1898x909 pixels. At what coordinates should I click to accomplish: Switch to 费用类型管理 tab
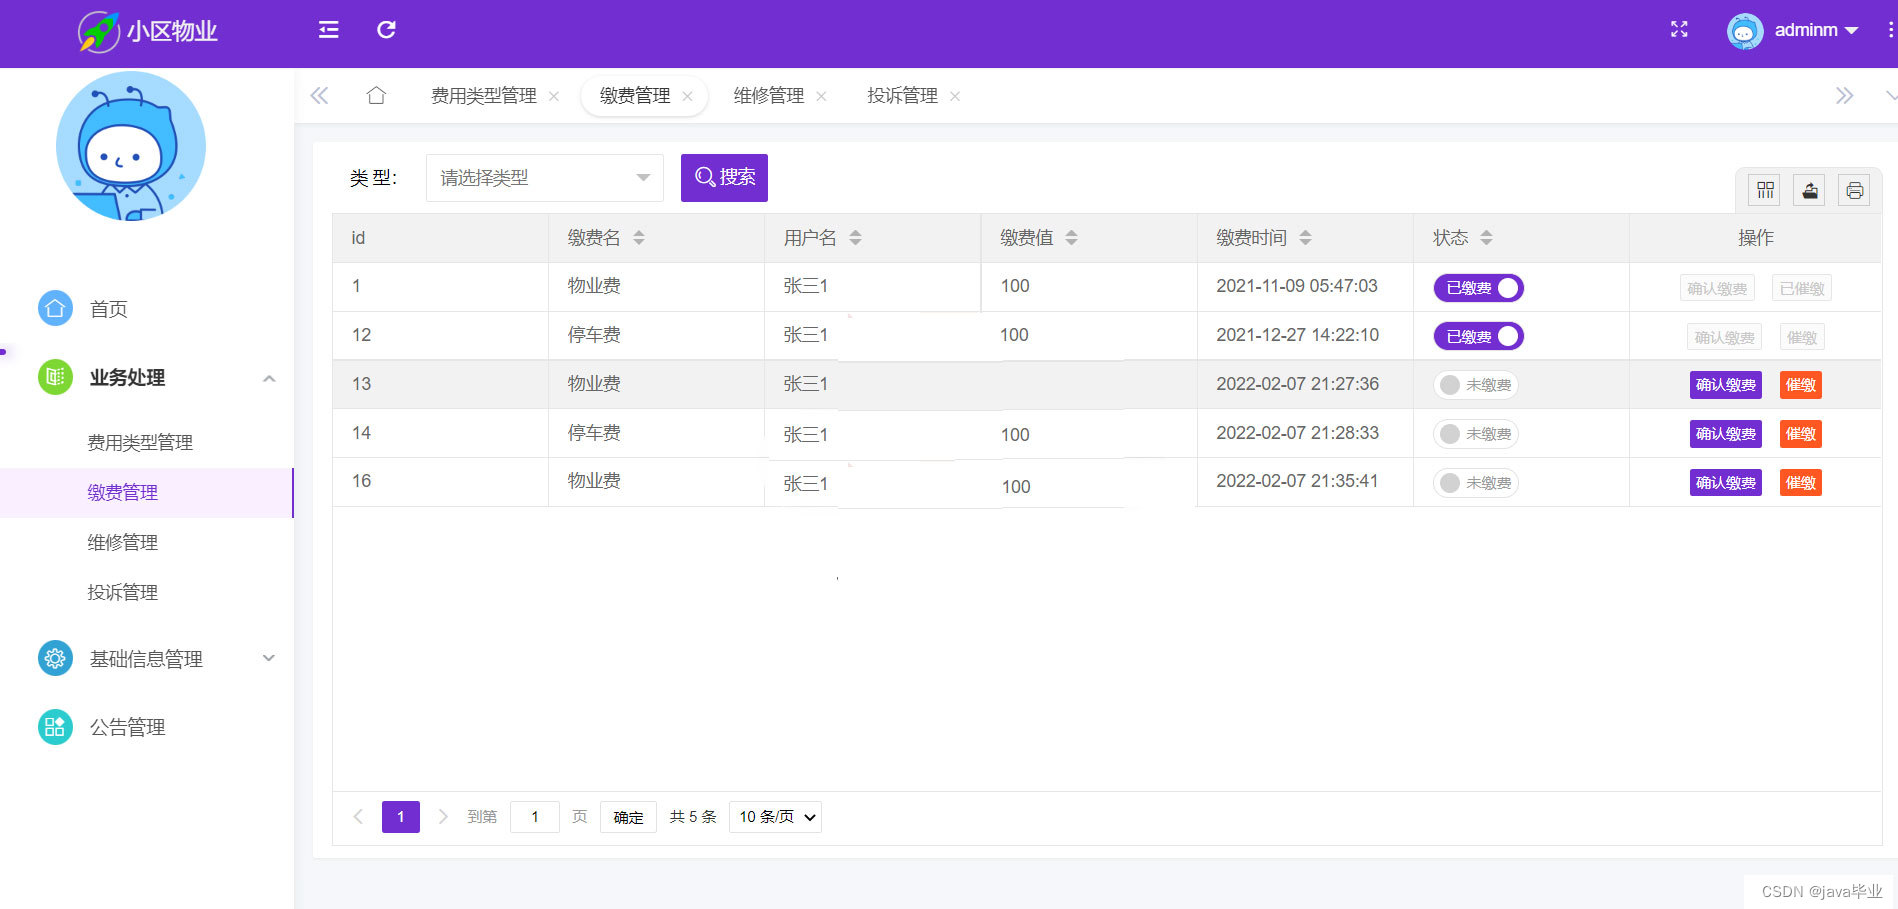click(x=484, y=96)
